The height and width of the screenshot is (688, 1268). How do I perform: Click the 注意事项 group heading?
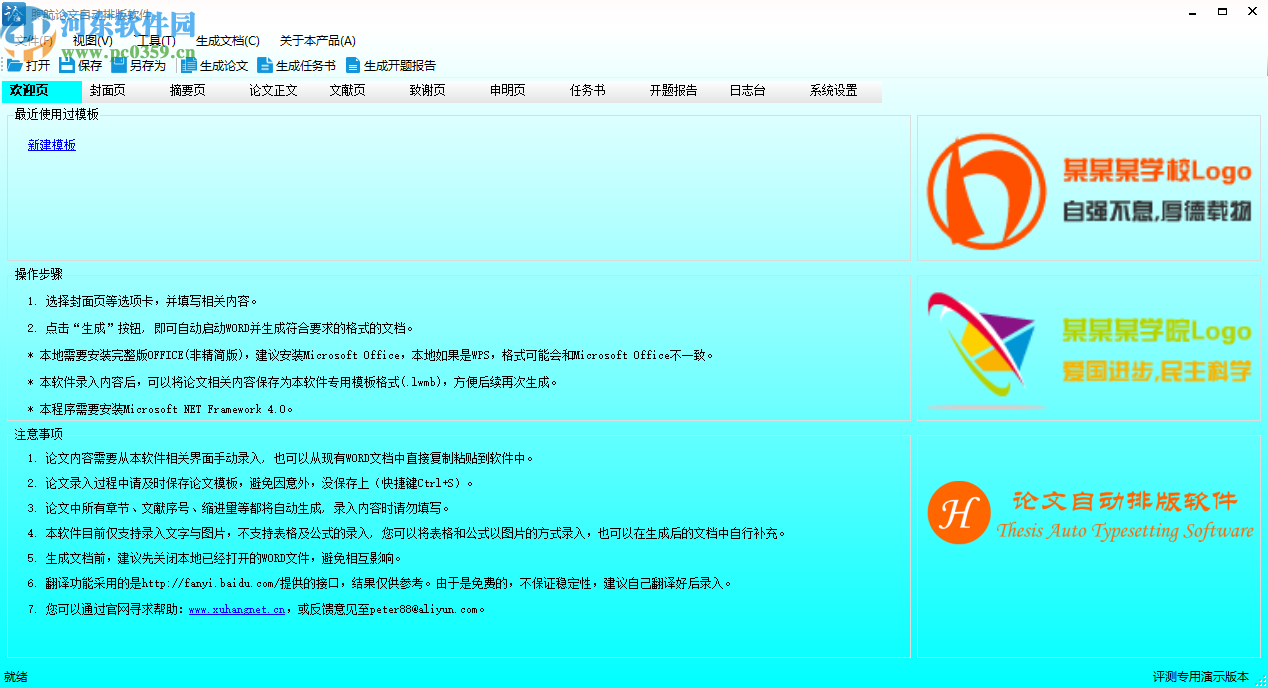[x=39, y=434]
